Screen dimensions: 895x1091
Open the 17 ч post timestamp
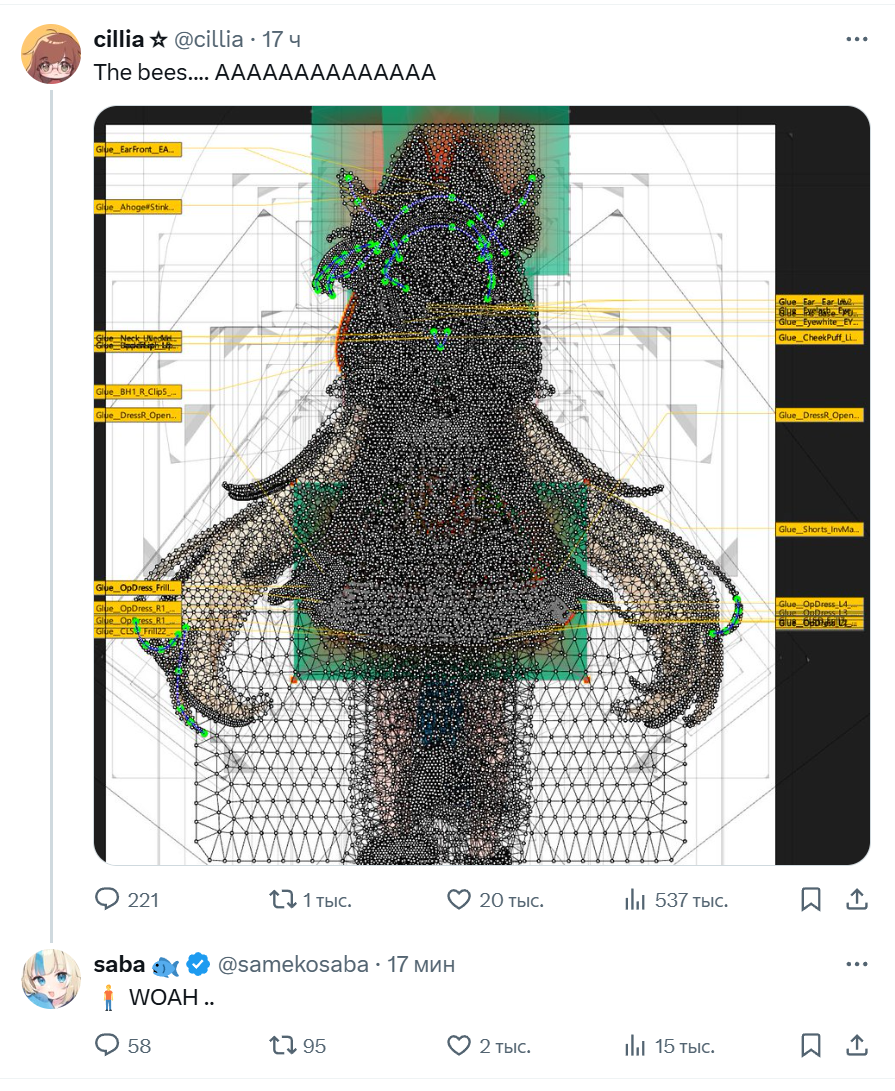coord(282,40)
